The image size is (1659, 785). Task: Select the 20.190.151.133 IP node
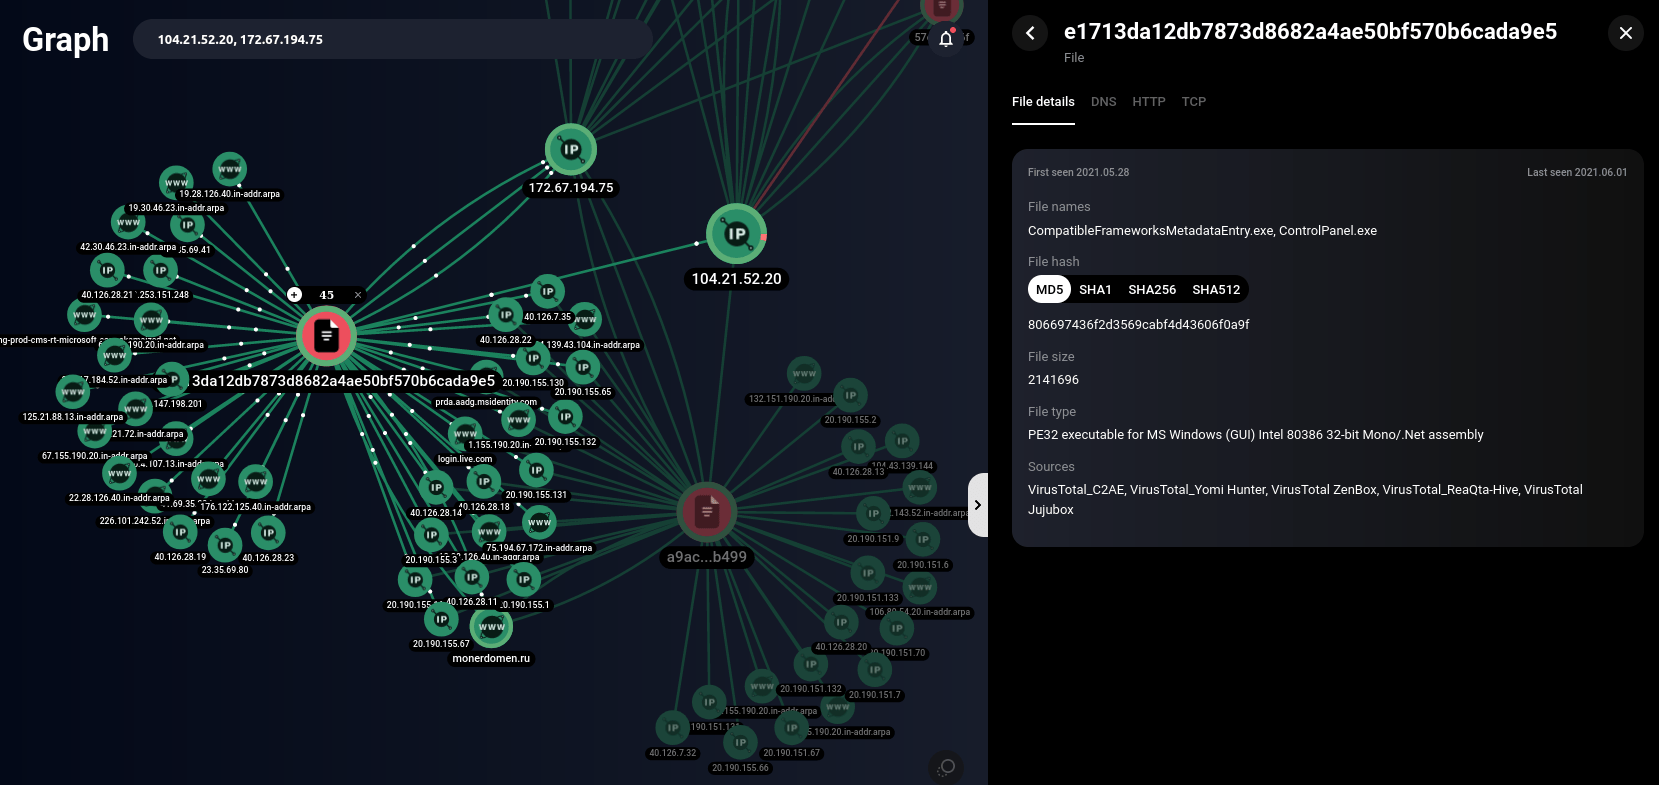coord(867,573)
